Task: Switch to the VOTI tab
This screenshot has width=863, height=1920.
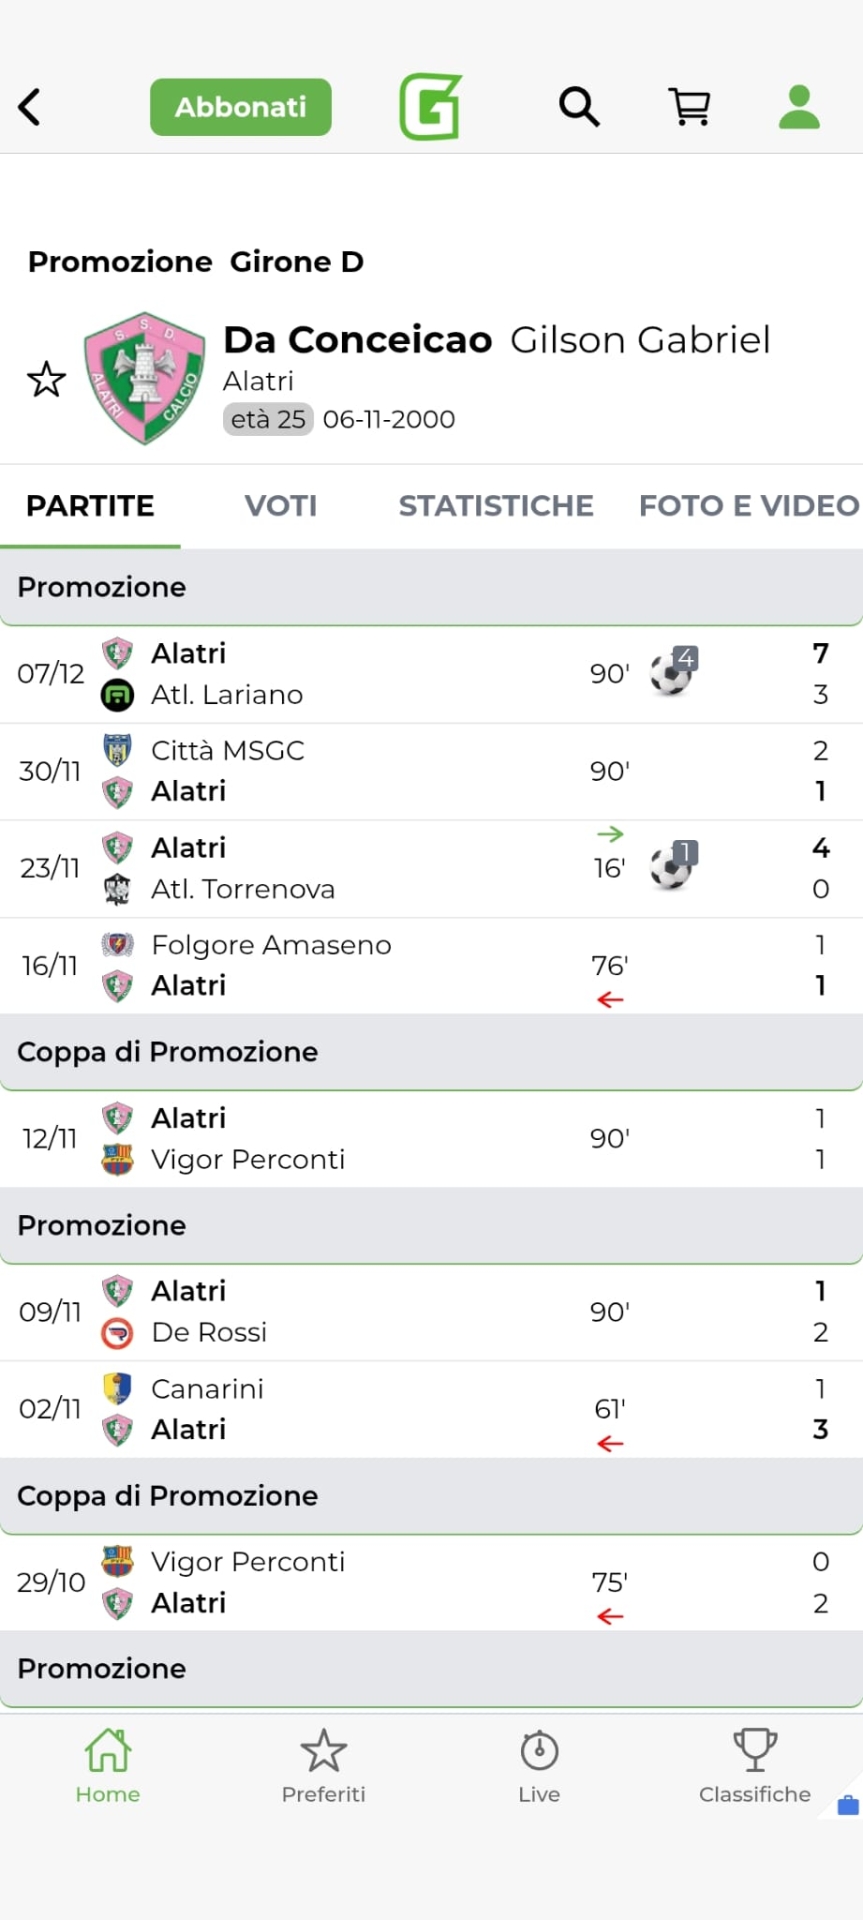Action: [x=281, y=506]
